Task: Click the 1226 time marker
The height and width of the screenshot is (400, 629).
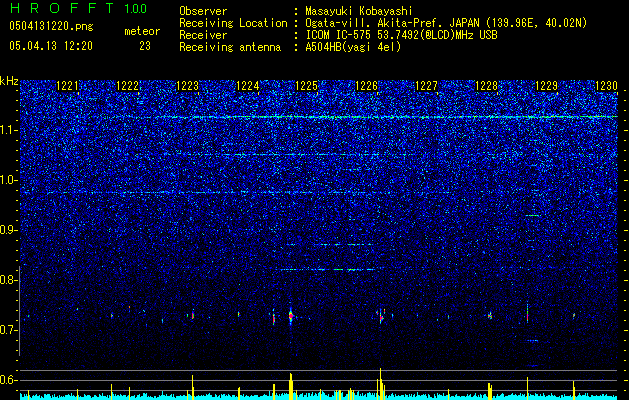Action: click(367, 85)
